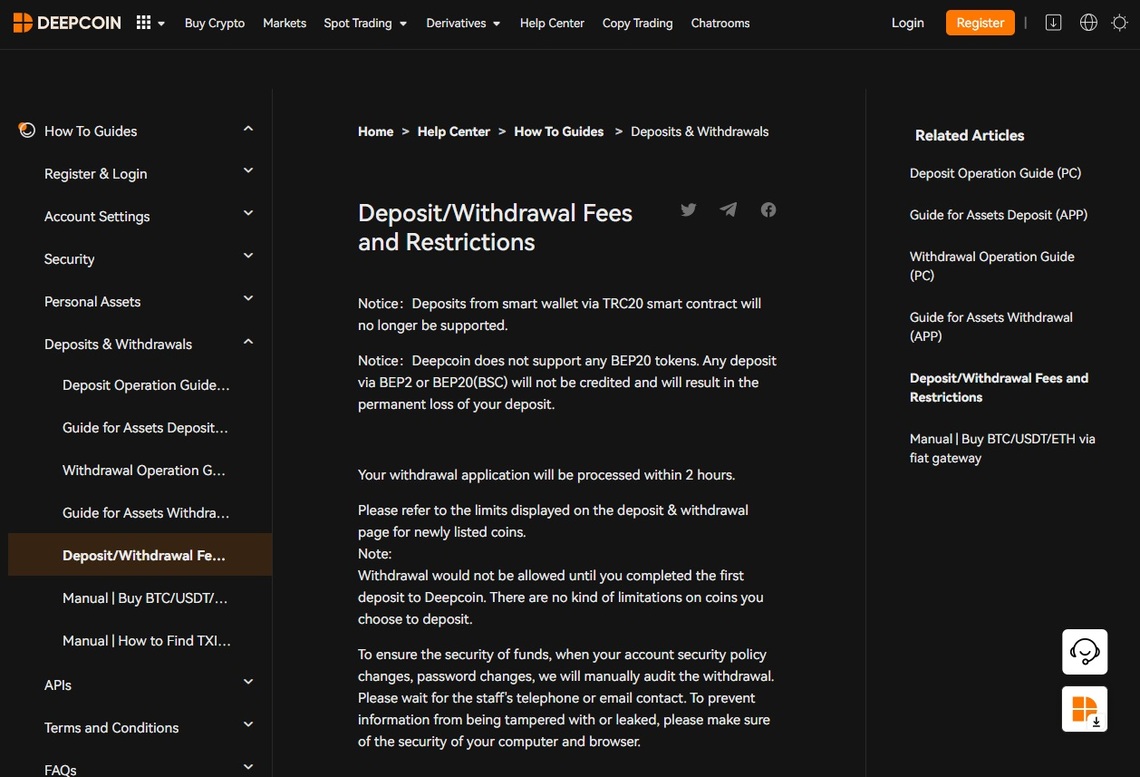The image size is (1140, 777).
Task: Share article on Twitter
Action: tap(689, 209)
